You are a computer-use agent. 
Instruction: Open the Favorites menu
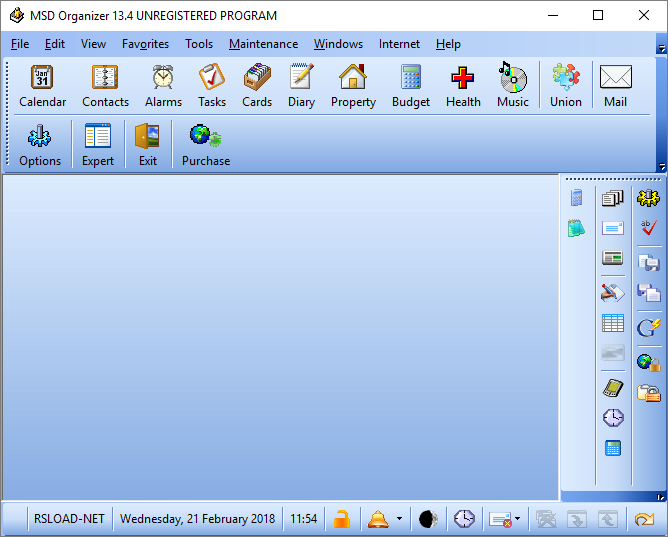[145, 44]
